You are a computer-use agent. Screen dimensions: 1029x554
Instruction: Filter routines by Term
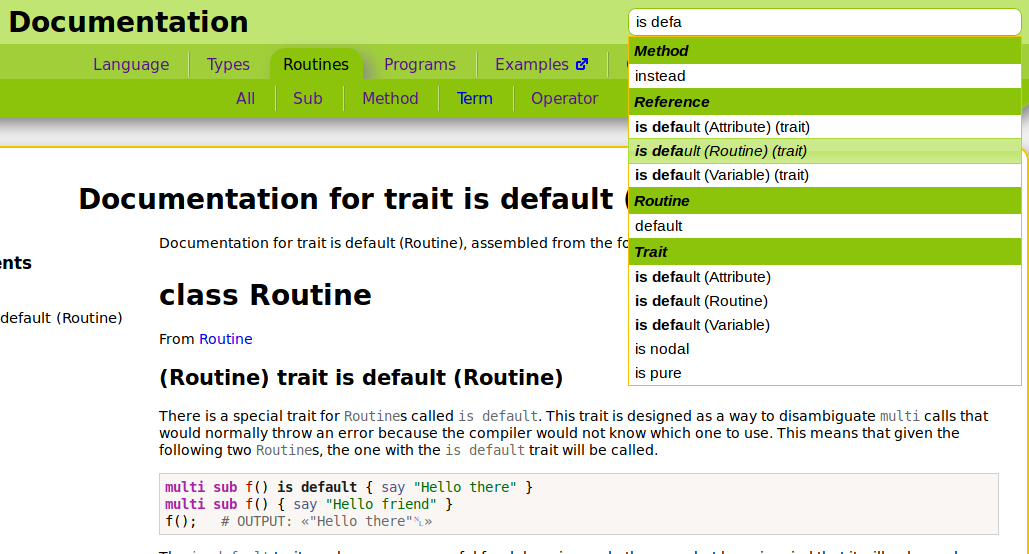tap(474, 98)
